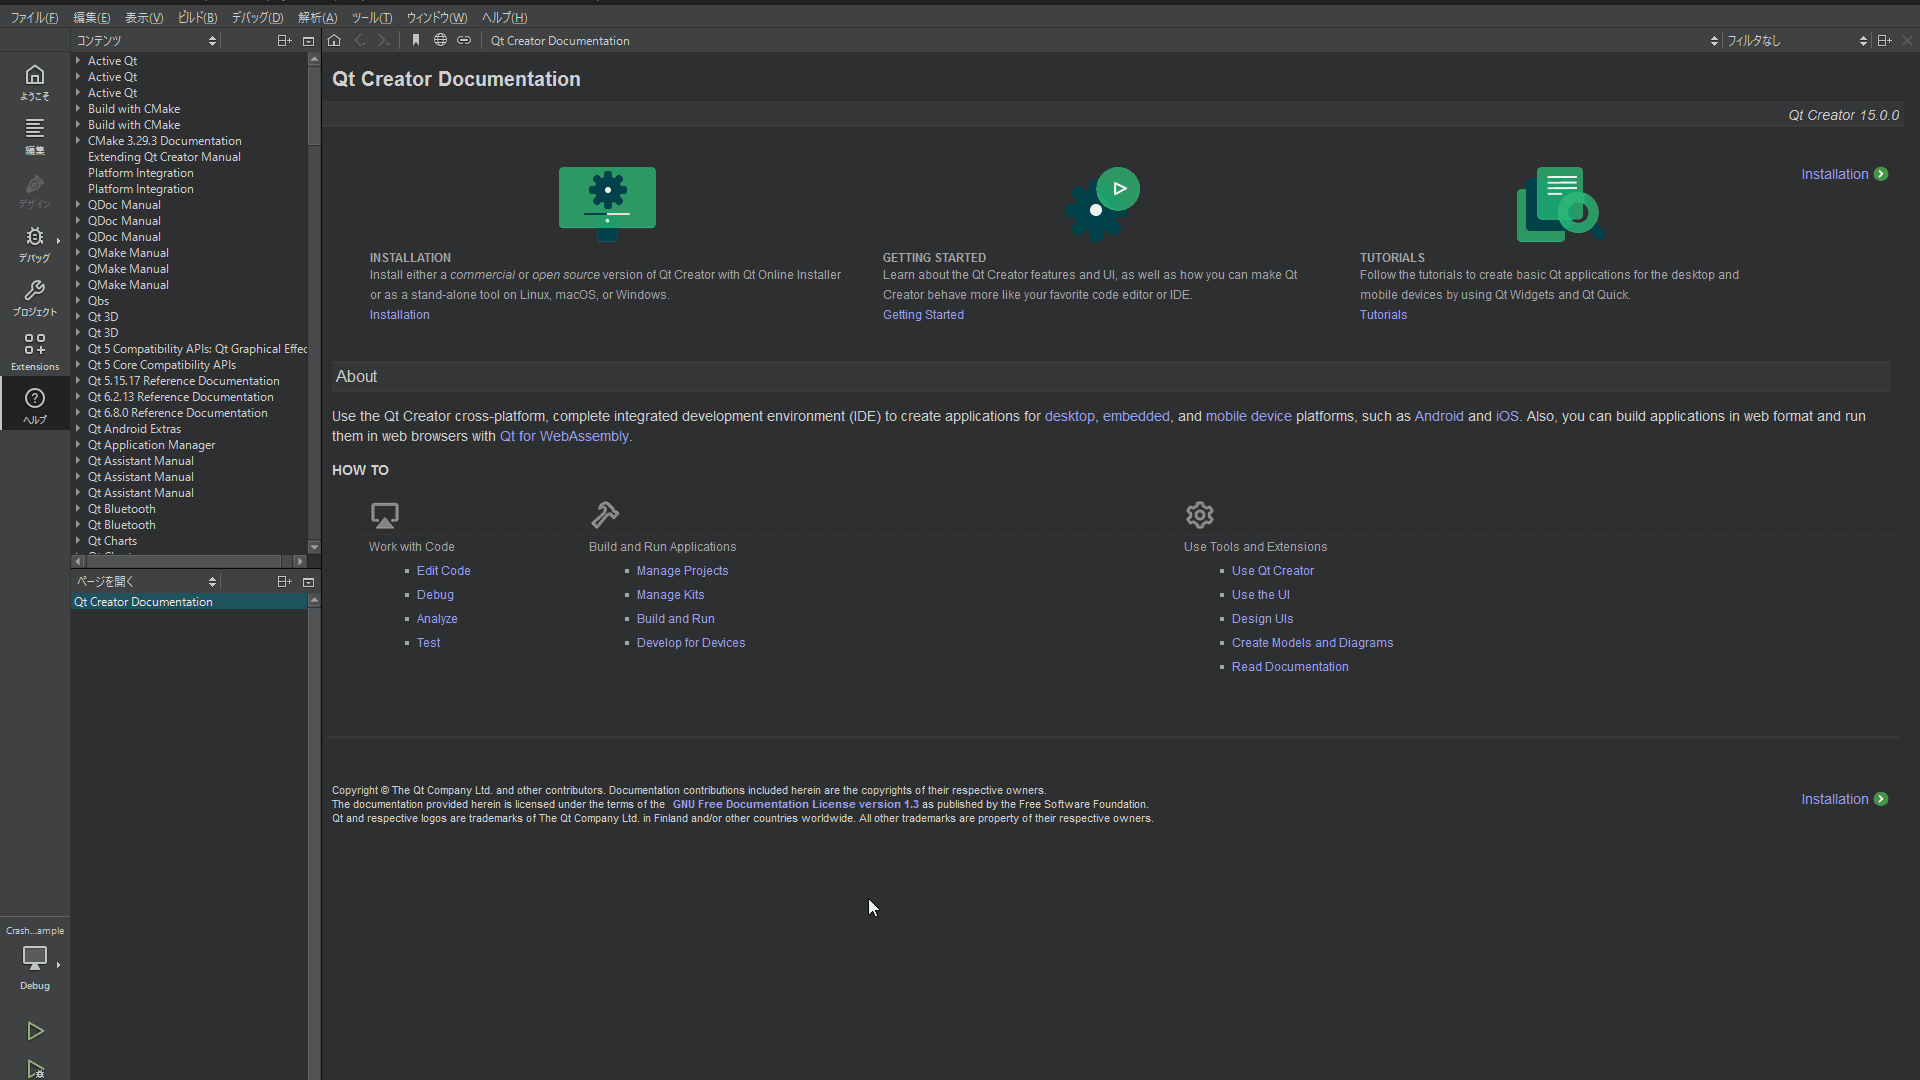Screen dimensions: 1920x1080
Task: Select Qt 5 Core Compatibility APIs entry
Action: tap(162, 365)
